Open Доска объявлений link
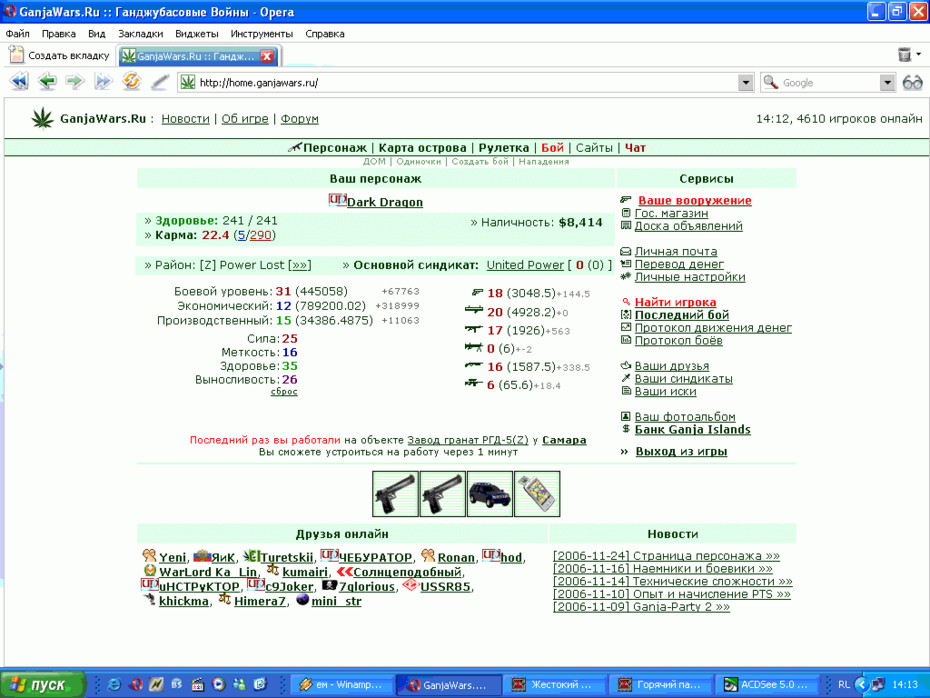This screenshot has width=930, height=698. (689, 226)
